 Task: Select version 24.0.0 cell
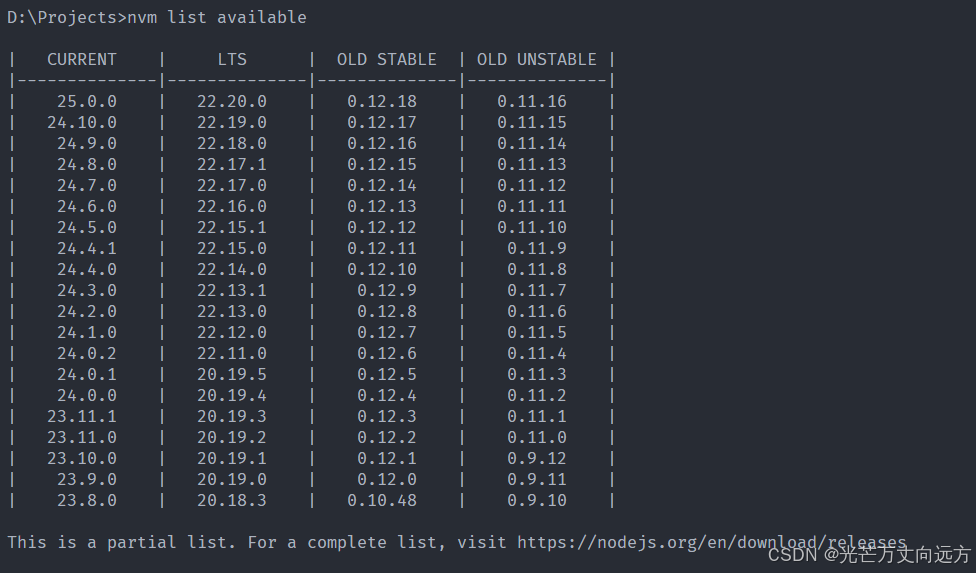pyautogui.click(x=87, y=396)
